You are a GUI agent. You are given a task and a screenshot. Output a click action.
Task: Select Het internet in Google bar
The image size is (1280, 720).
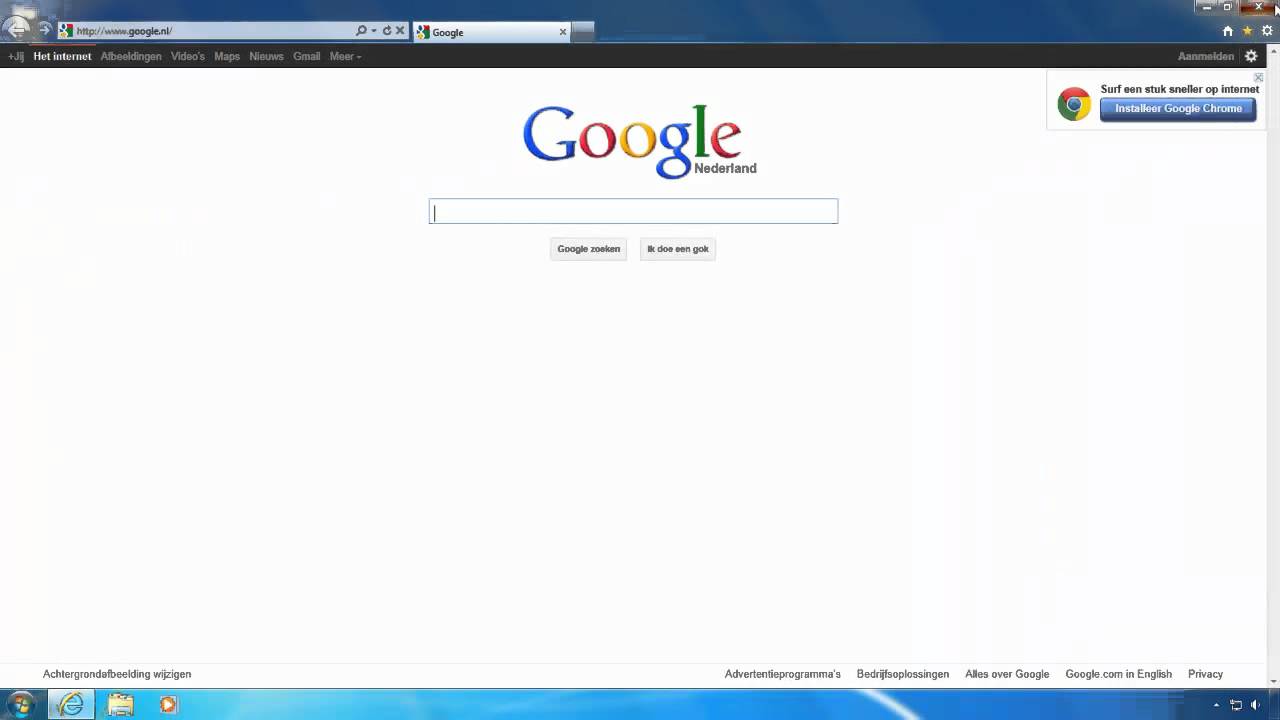(62, 56)
